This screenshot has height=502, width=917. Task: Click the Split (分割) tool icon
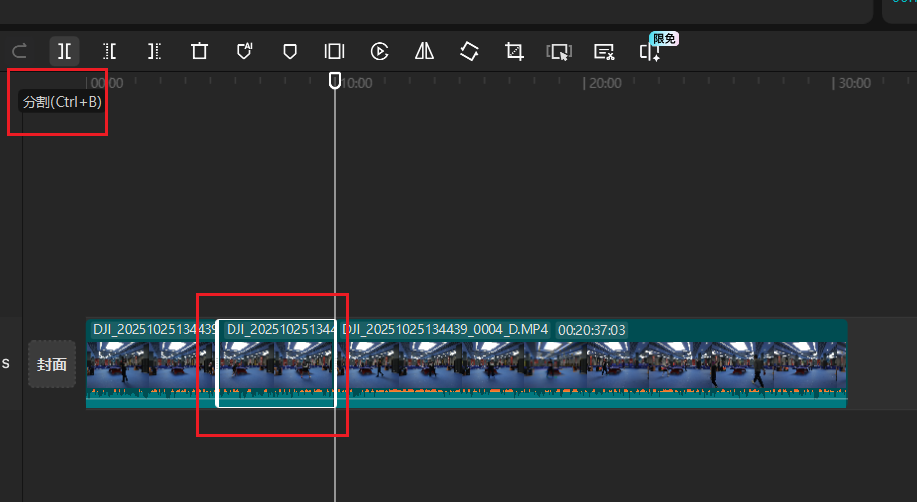pos(64,51)
